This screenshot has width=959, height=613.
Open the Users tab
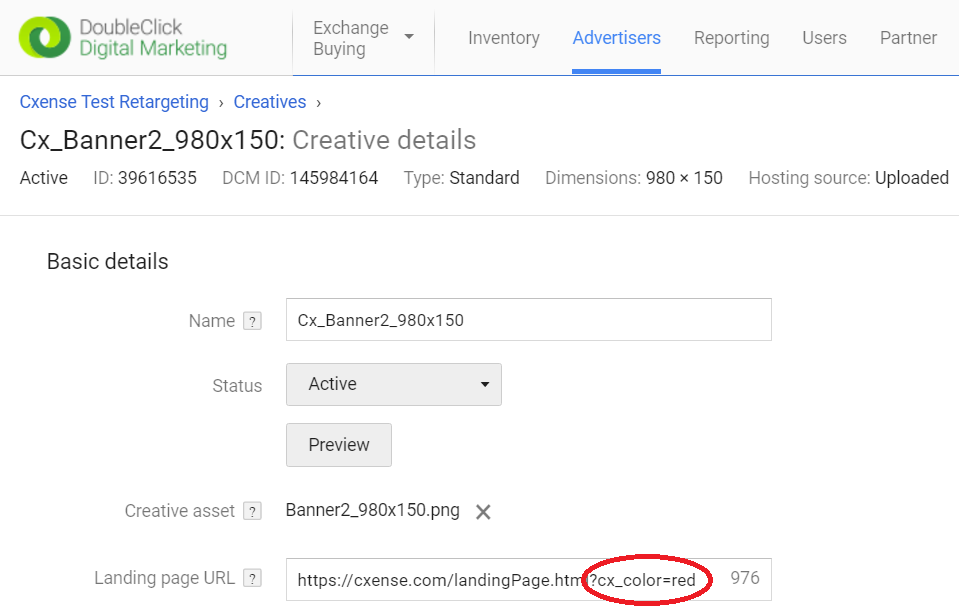[824, 38]
